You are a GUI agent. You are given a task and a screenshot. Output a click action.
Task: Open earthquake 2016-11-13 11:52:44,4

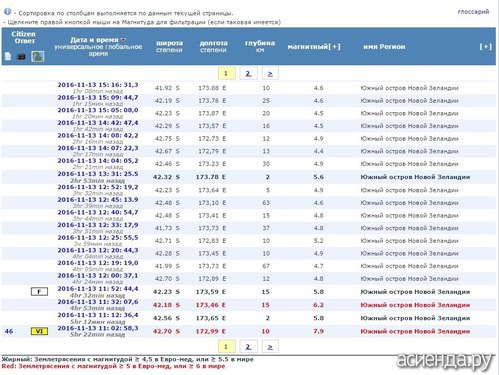98,289
